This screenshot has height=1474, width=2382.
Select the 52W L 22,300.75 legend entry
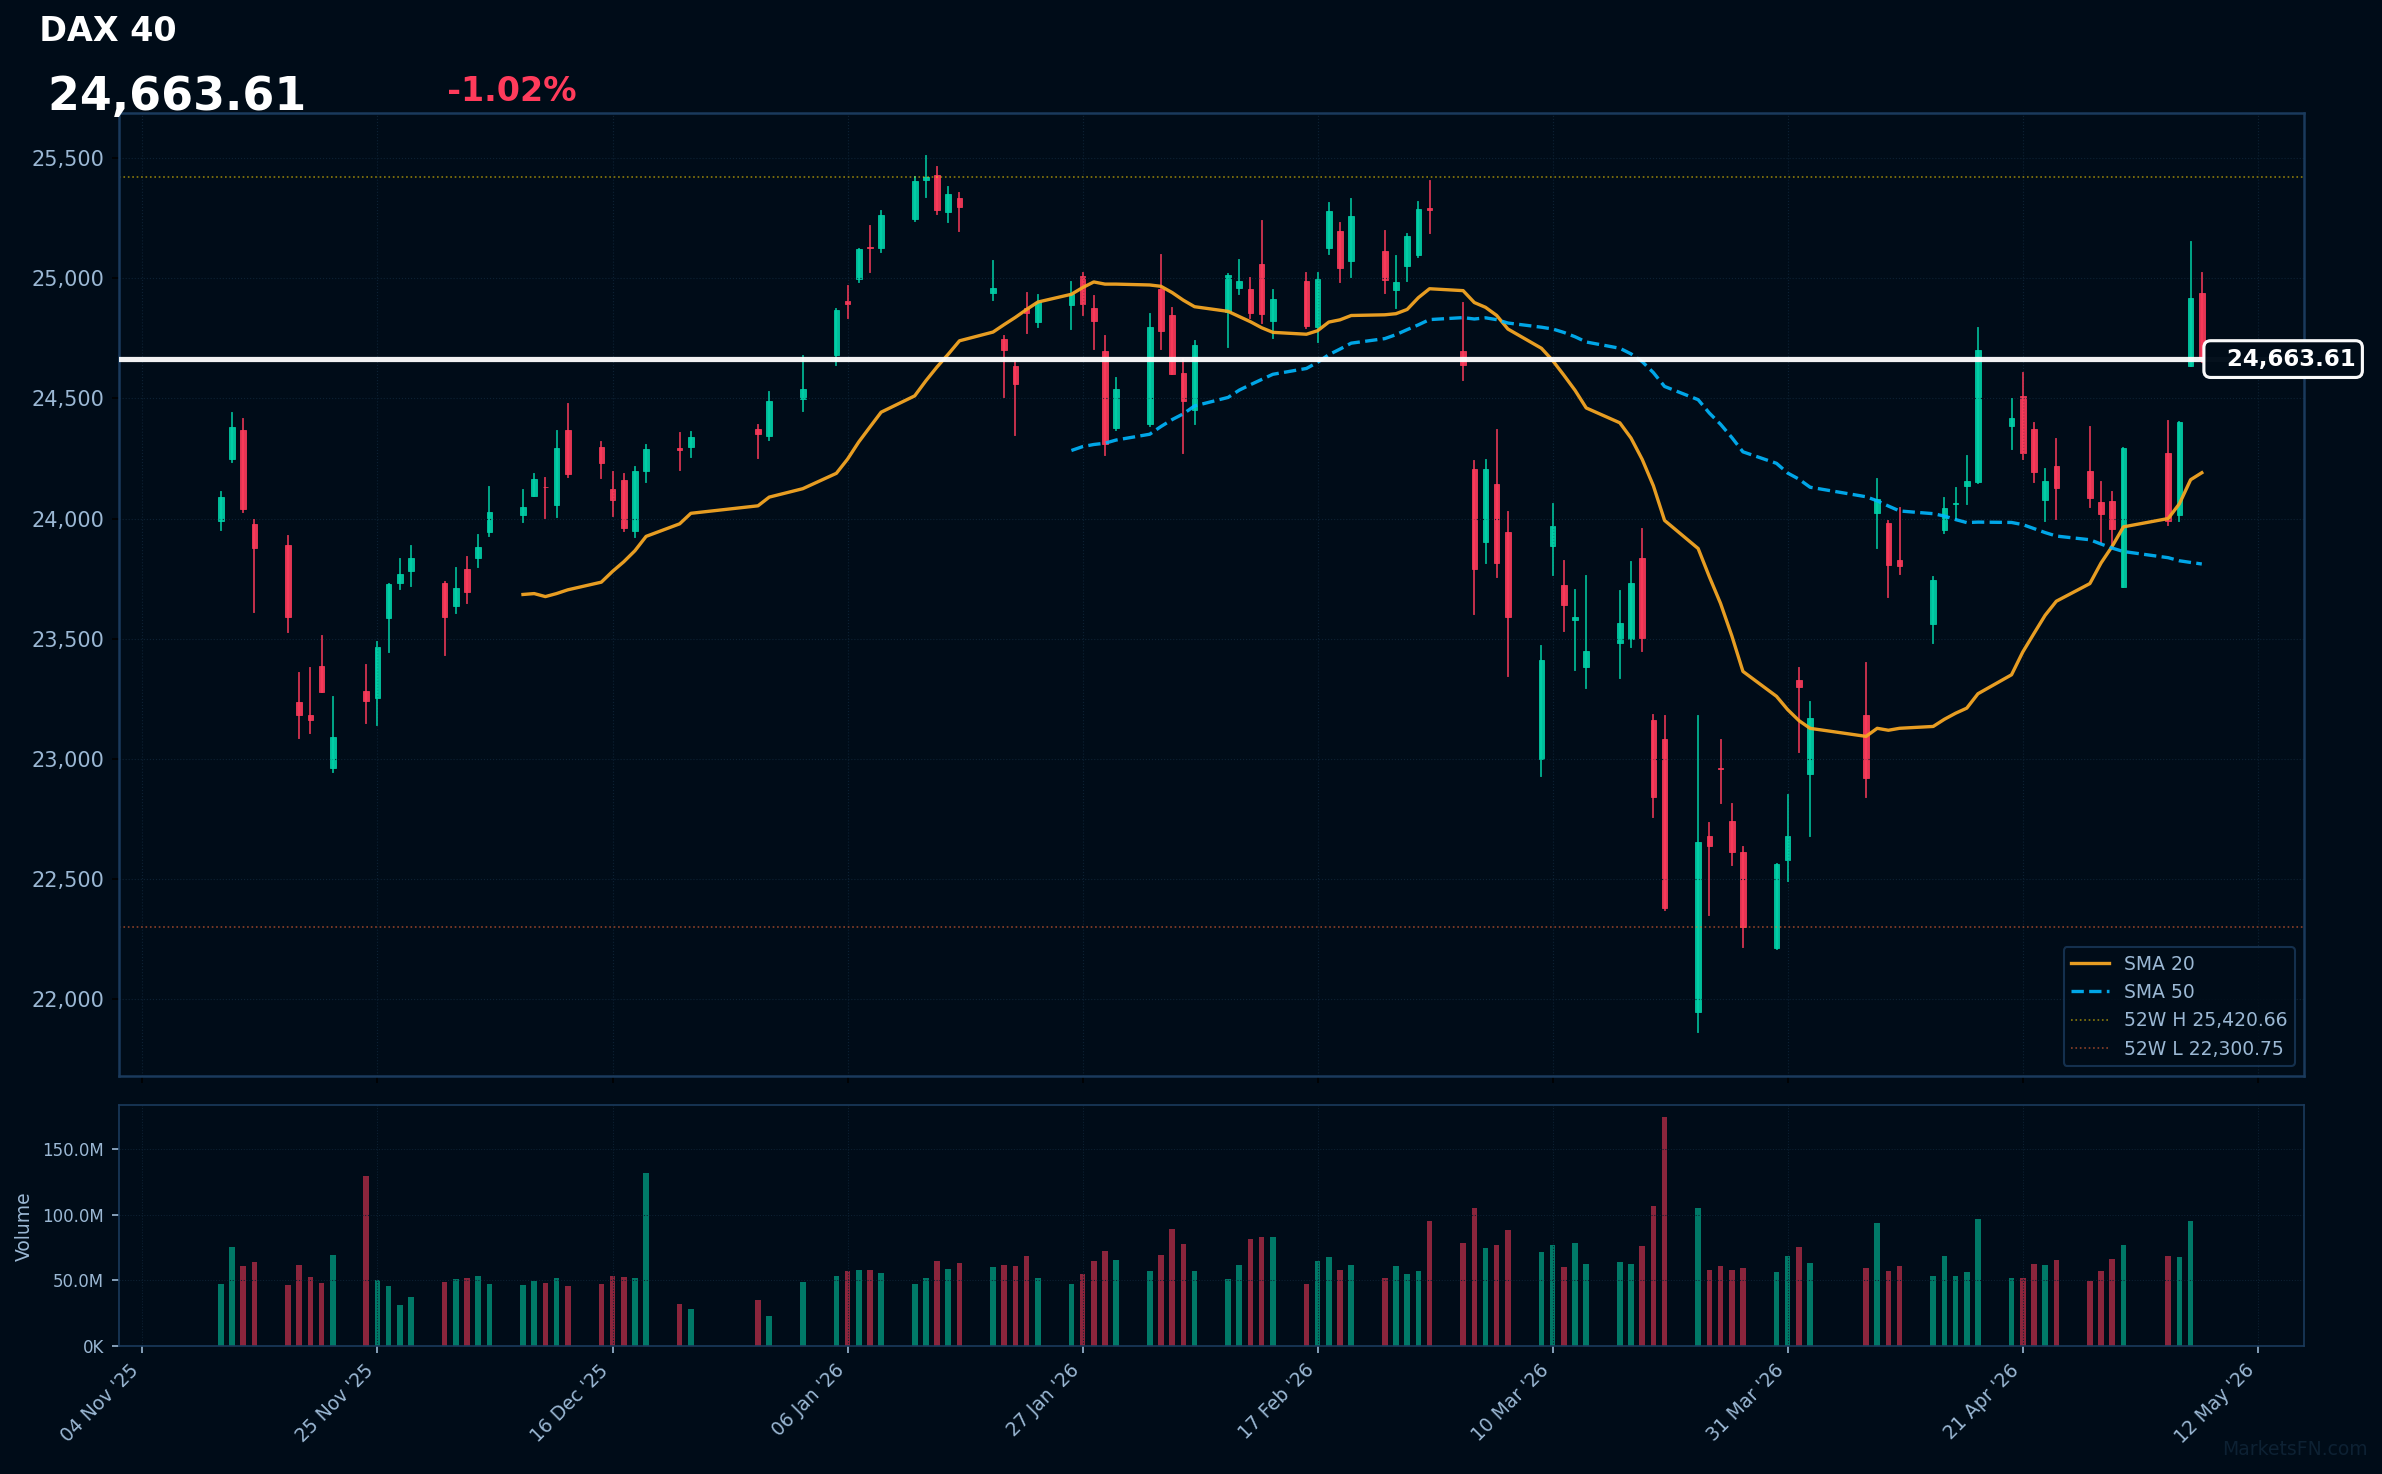click(2176, 1048)
